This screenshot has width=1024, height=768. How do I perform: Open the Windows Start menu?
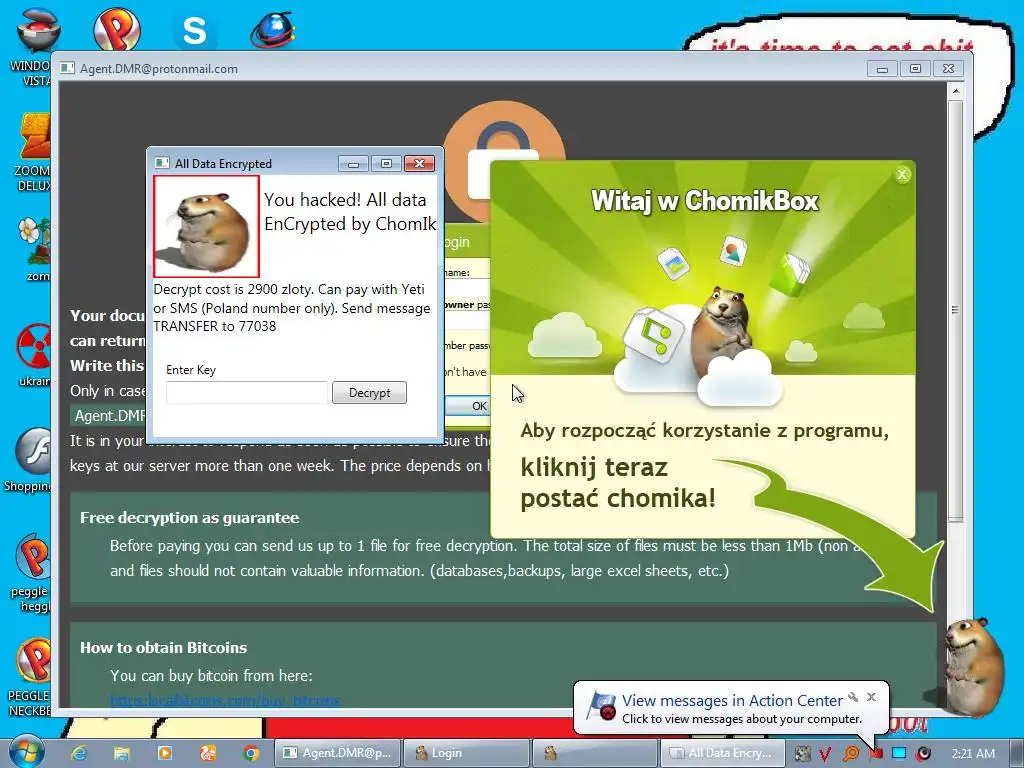[x=26, y=752]
